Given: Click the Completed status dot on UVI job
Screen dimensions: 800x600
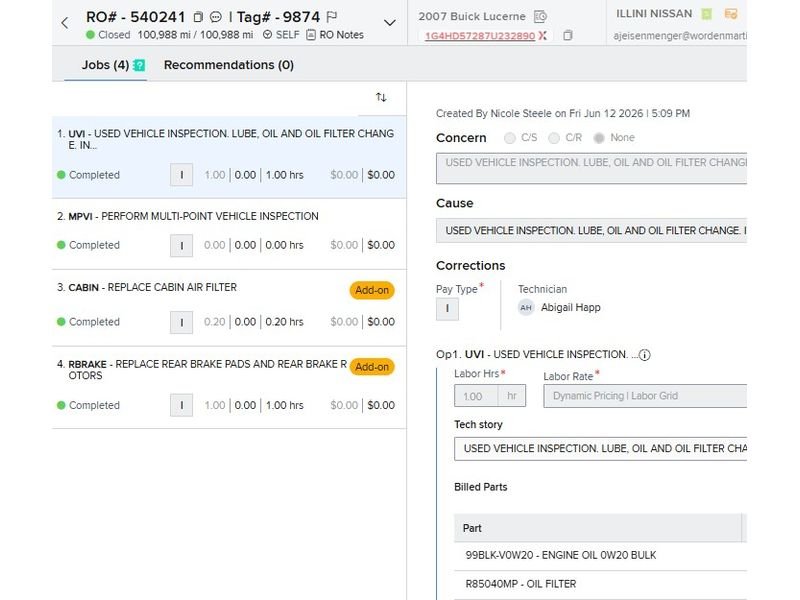Looking at the screenshot, I should pos(61,175).
